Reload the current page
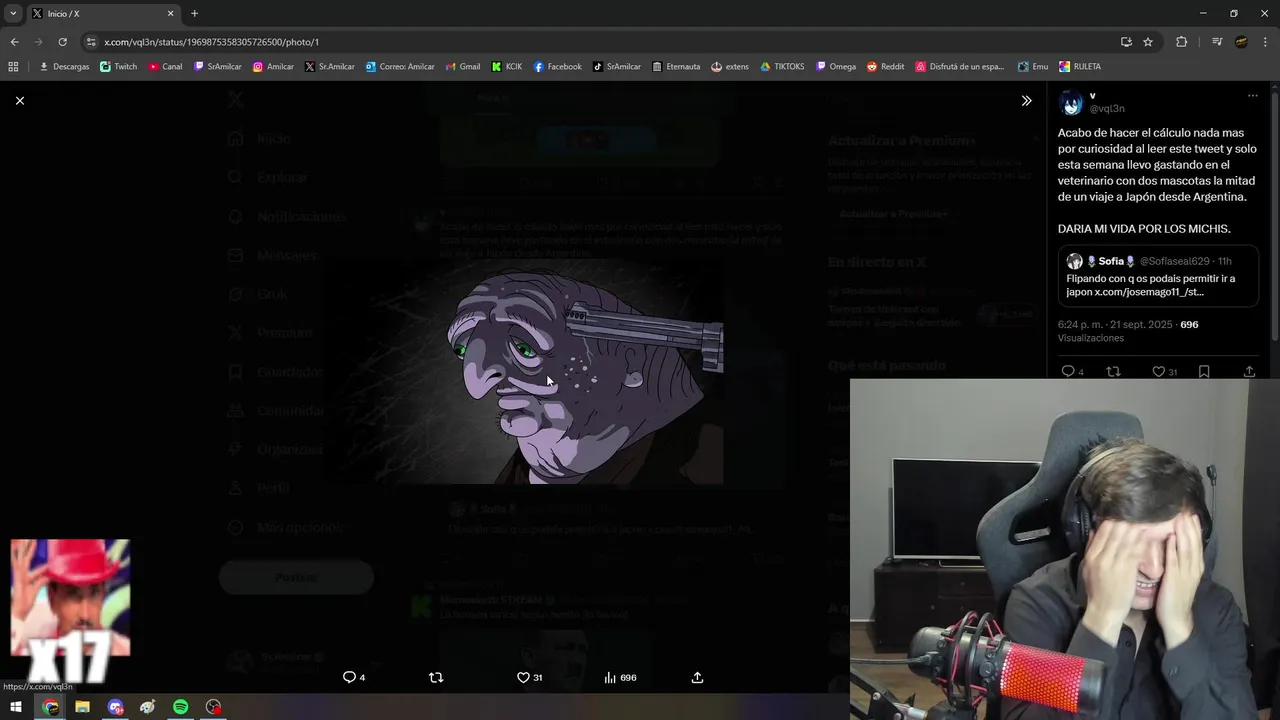Image resolution: width=1280 pixels, height=720 pixels. [62, 42]
